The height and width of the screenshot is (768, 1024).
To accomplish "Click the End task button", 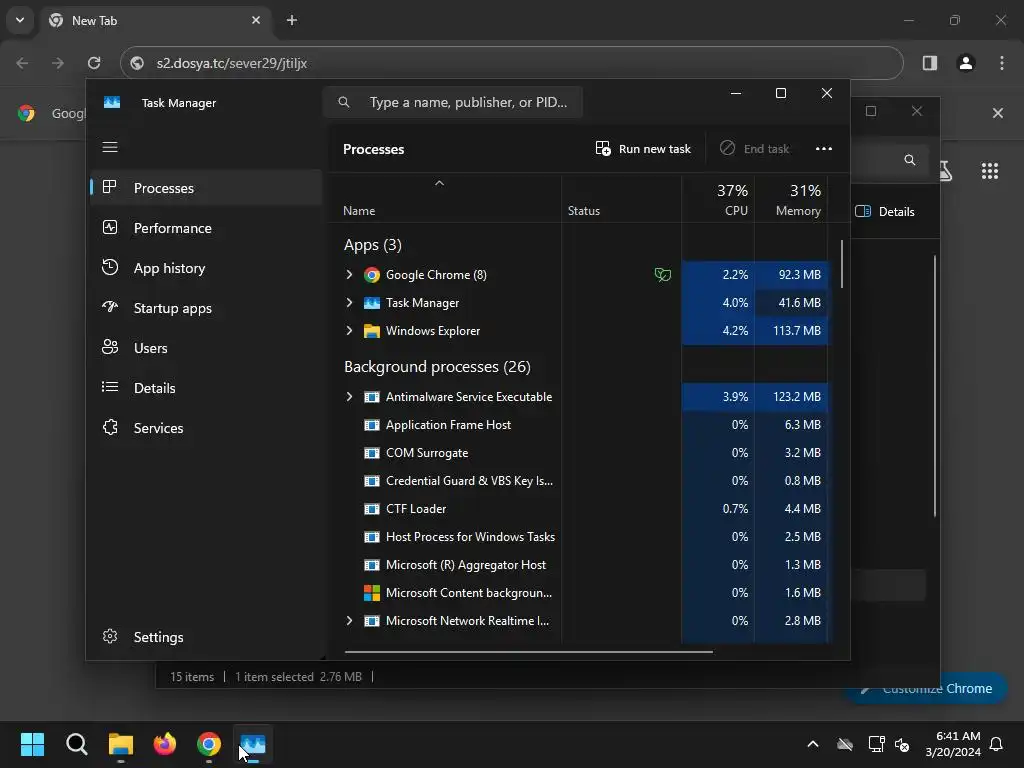I will click(x=754, y=149).
